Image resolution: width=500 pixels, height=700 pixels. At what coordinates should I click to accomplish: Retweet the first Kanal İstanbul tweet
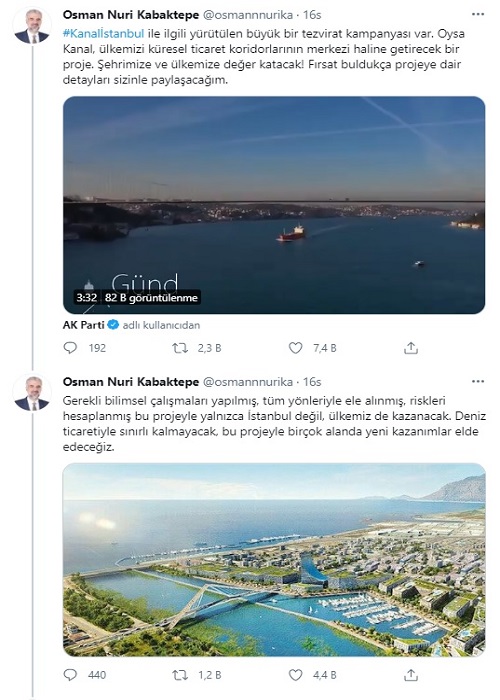click(x=180, y=348)
